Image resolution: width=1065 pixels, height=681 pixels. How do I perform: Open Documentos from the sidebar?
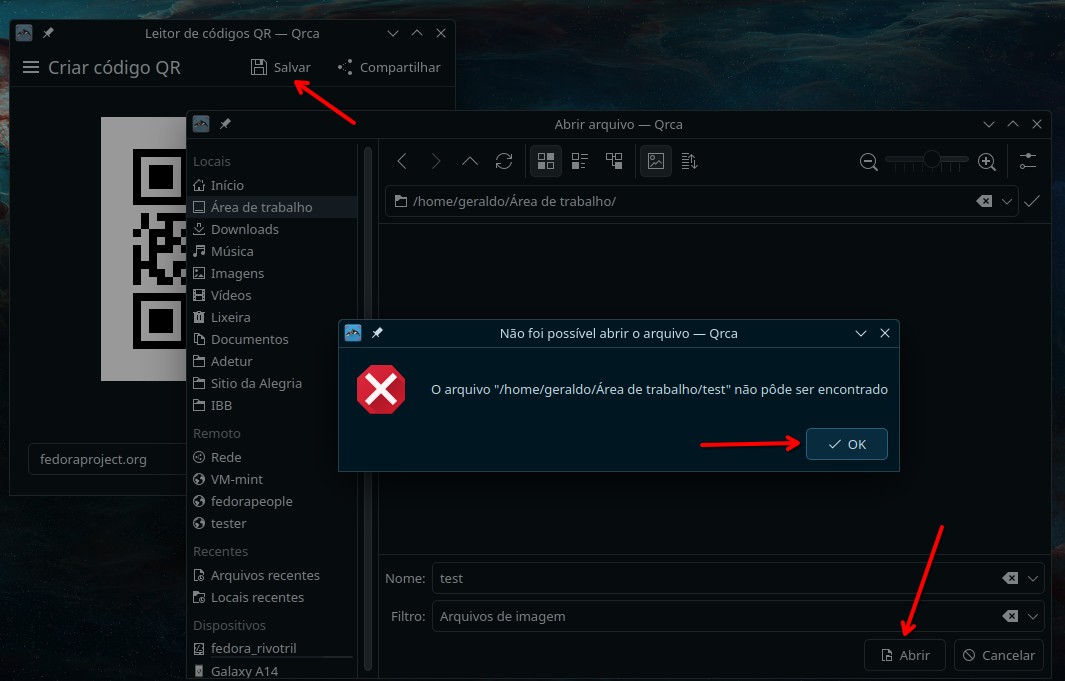272,339
